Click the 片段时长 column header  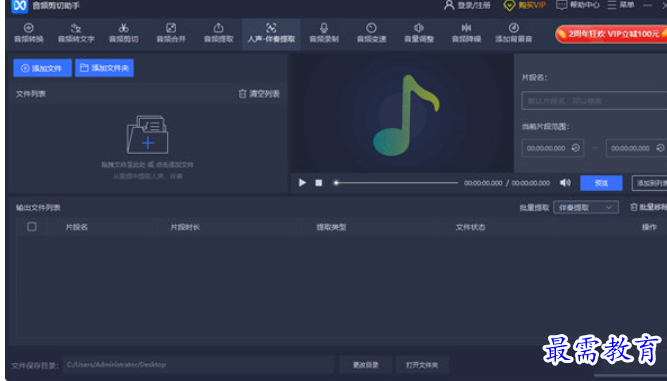(x=185, y=227)
